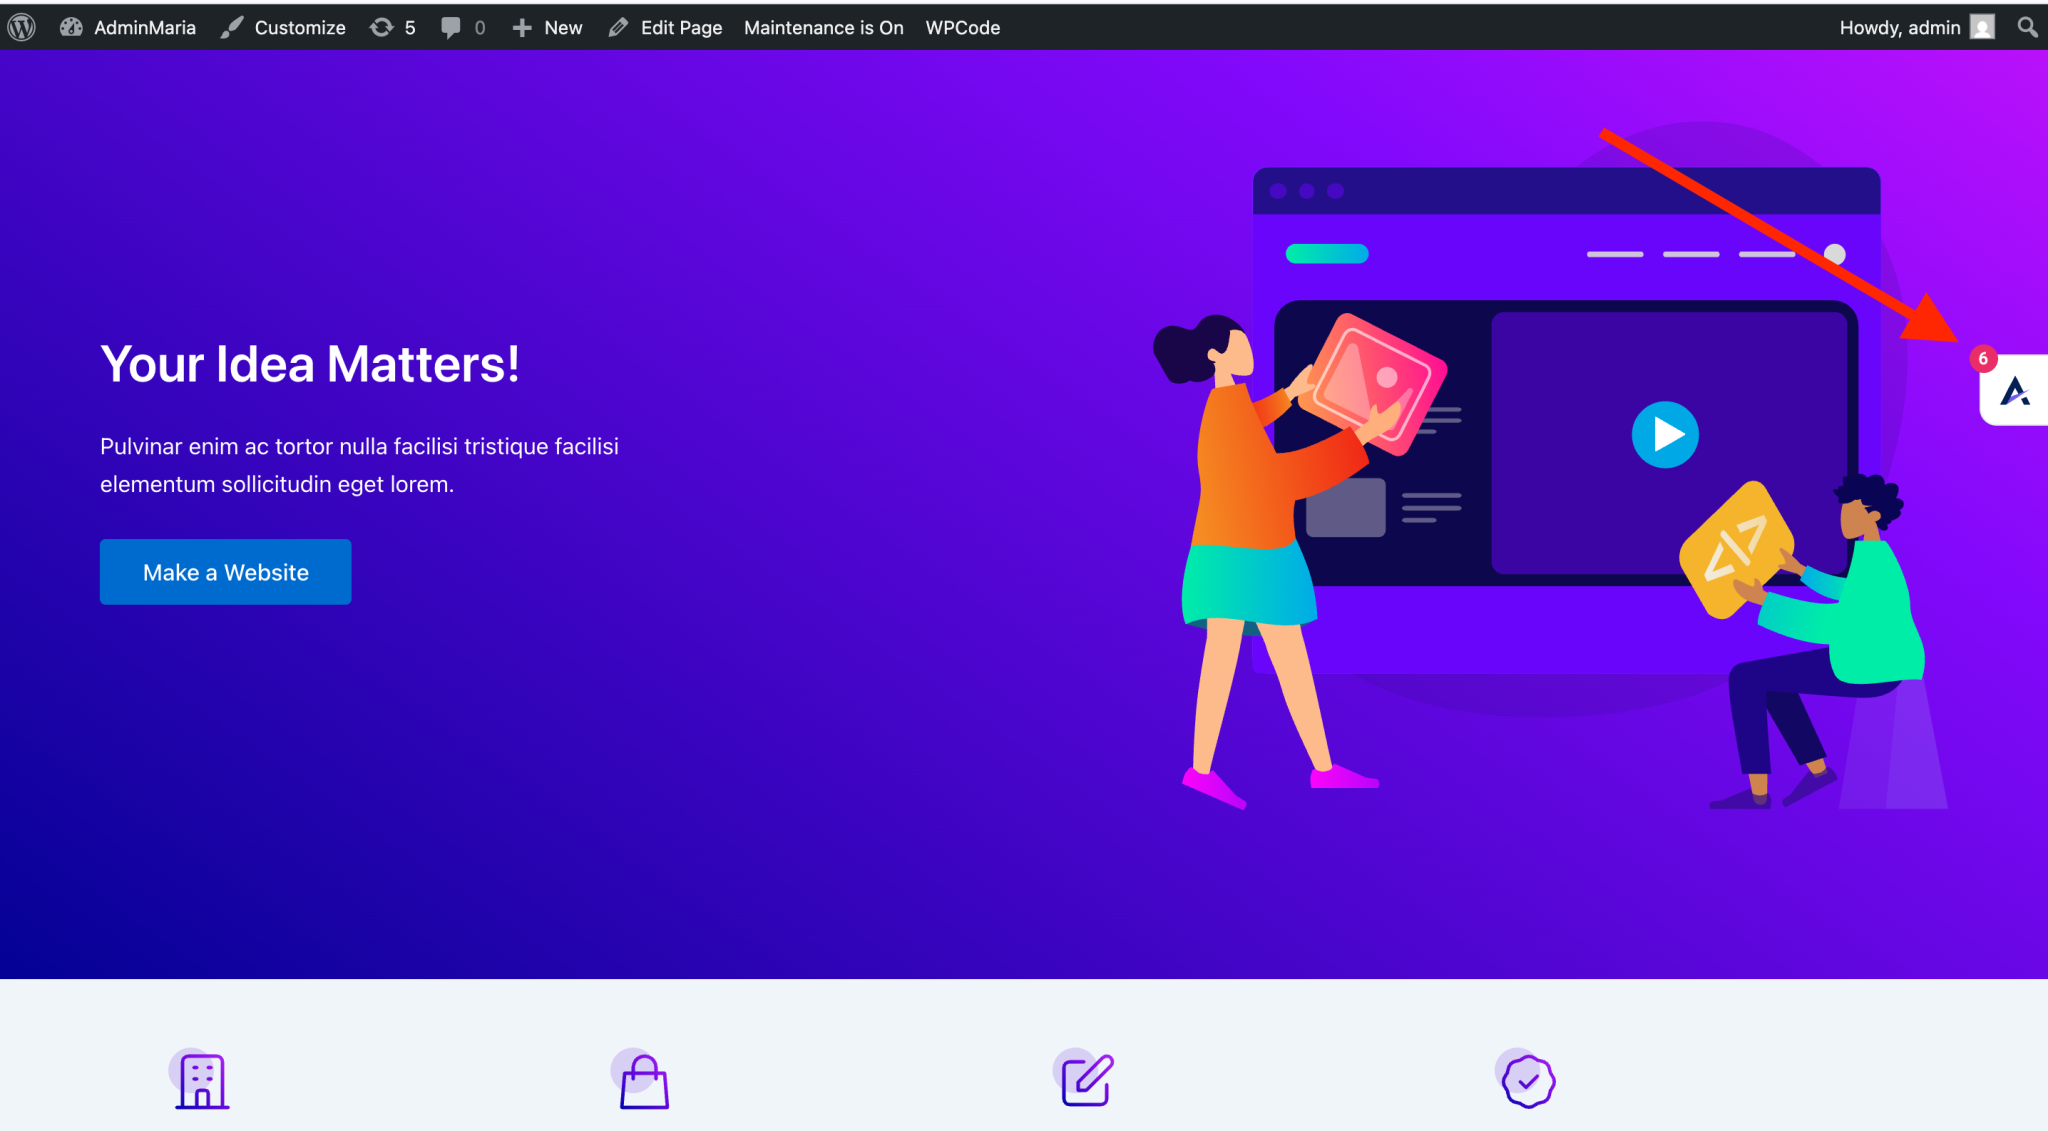This screenshot has height=1131, width=2048.
Task: Open Customize with the brush icon
Action: click(284, 27)
